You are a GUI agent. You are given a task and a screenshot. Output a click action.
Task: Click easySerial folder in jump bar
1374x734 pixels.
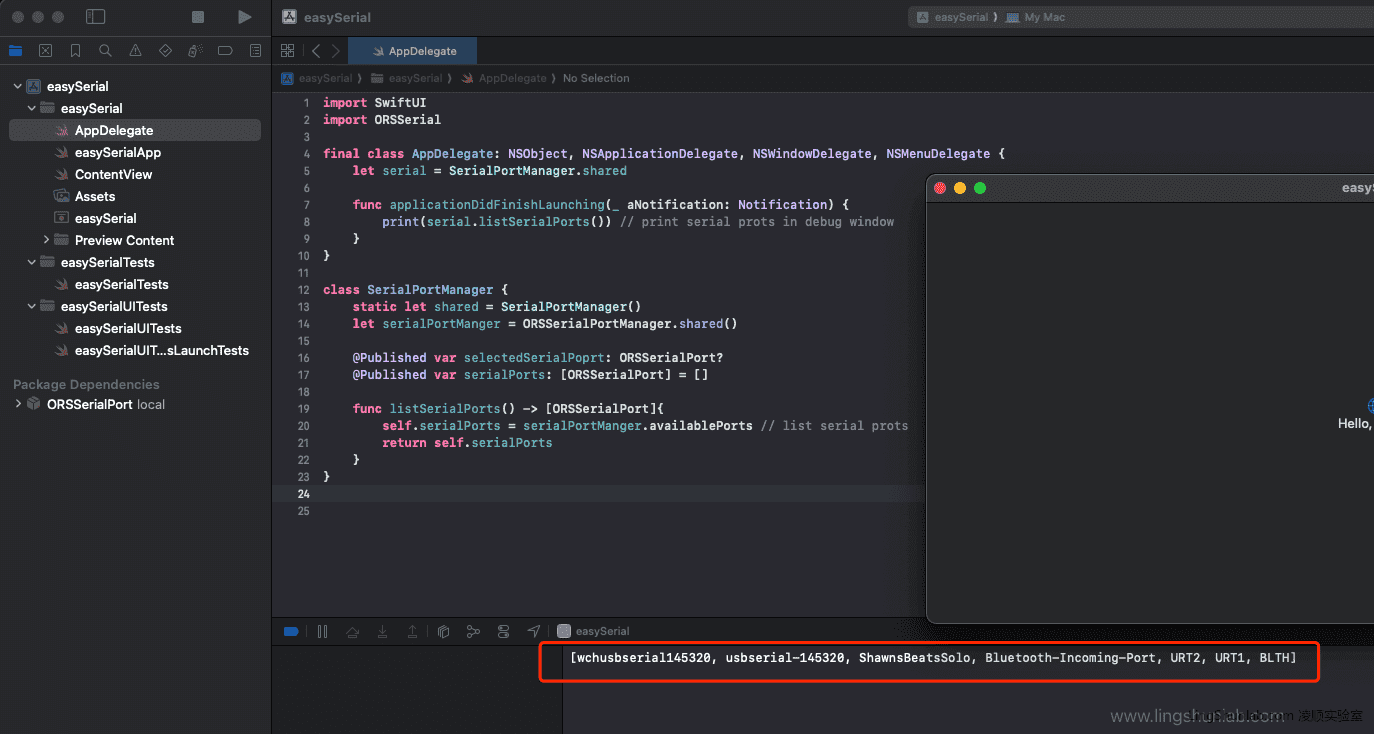click(x=406, y=78)
